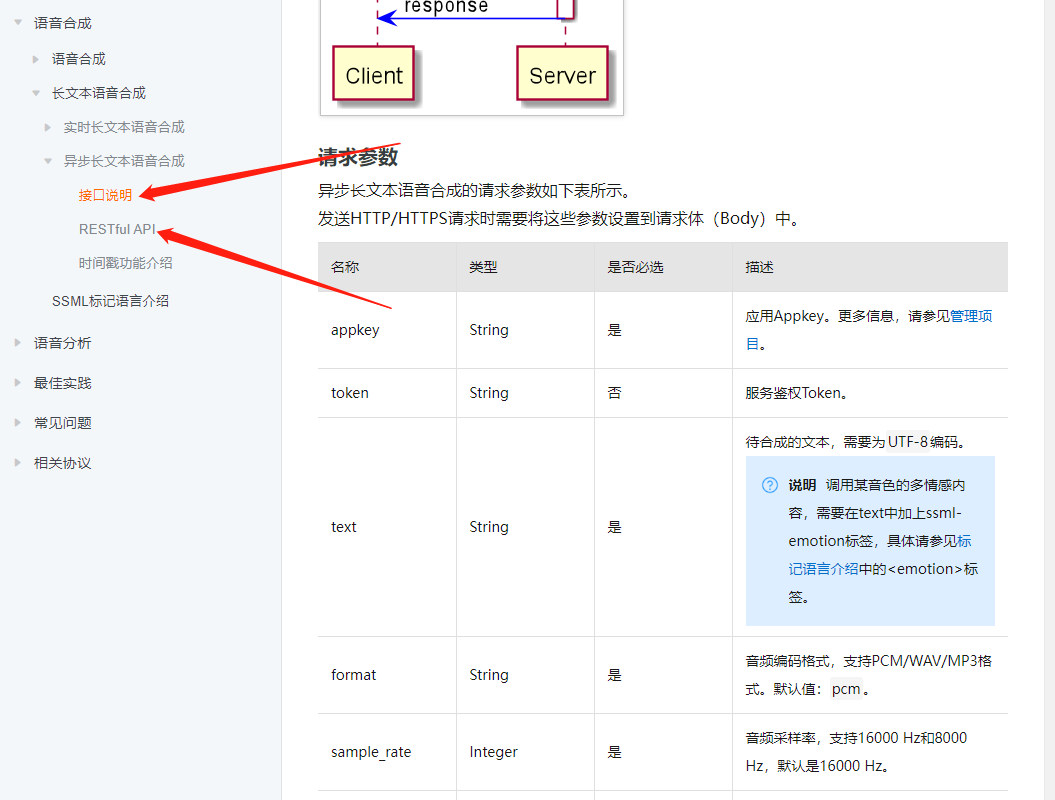Collapse the top-level 语音合成 section arrow

click(18, 22)
